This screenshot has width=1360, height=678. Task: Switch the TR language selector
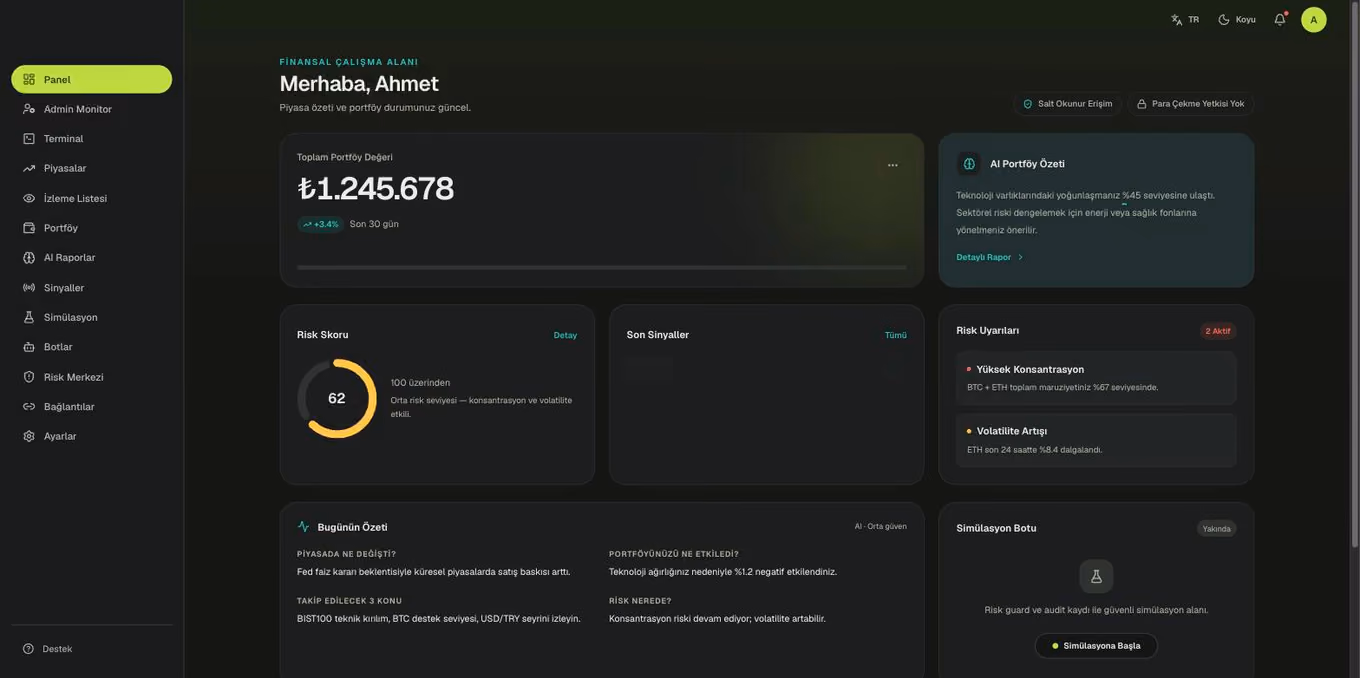pyautogui.click(x=1185, y=19)
